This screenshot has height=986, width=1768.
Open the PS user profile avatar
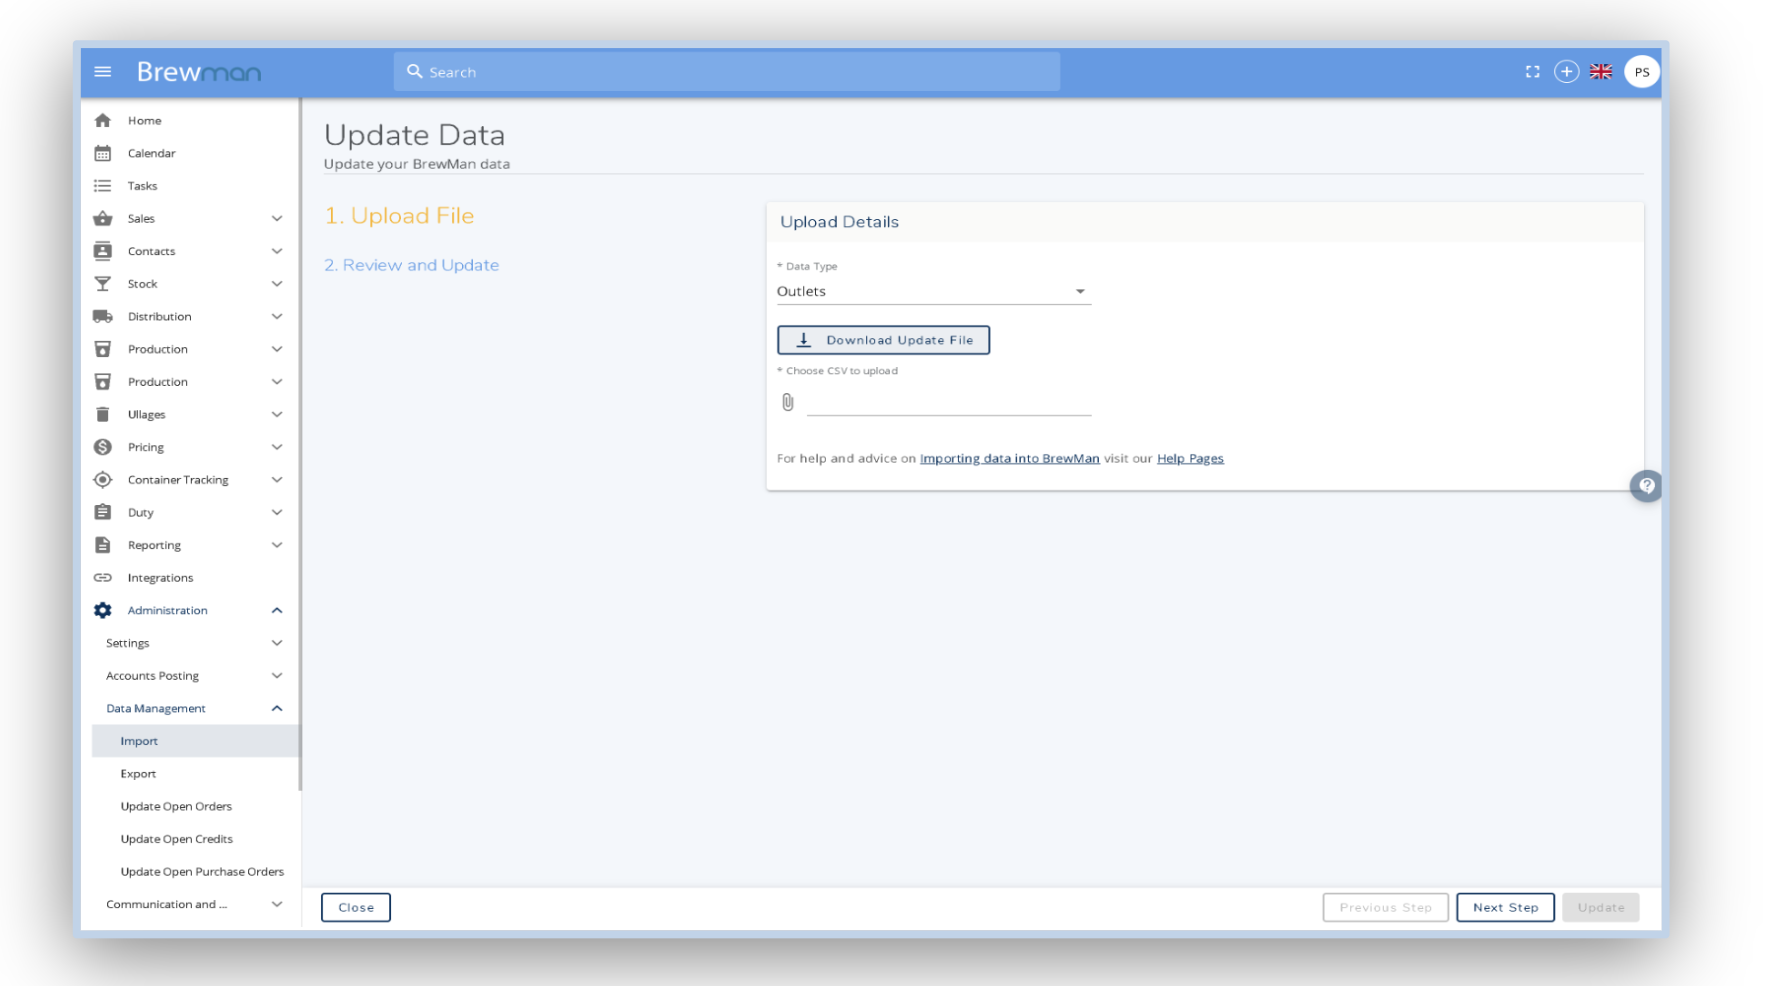coord(1641,72)
